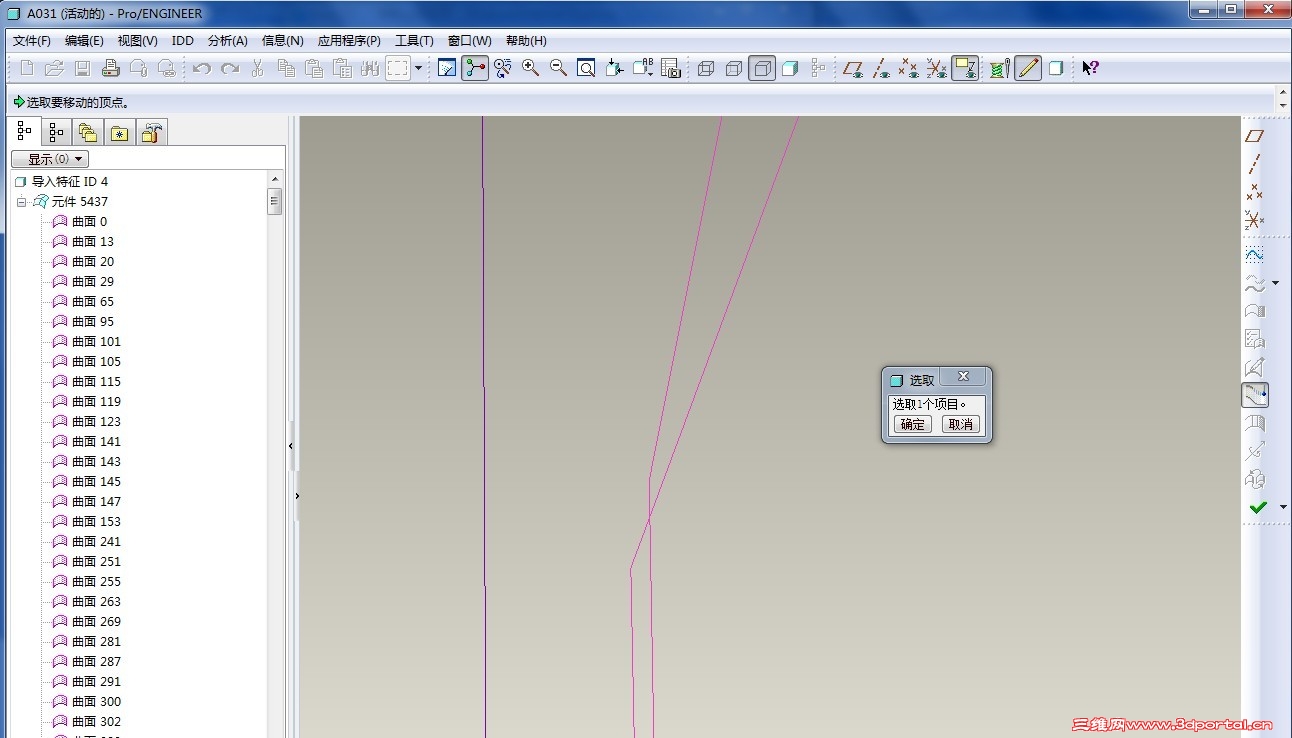The image size is (1292, 738).
Task: Select 曲面 65 in the model tree
Action: 93,302
